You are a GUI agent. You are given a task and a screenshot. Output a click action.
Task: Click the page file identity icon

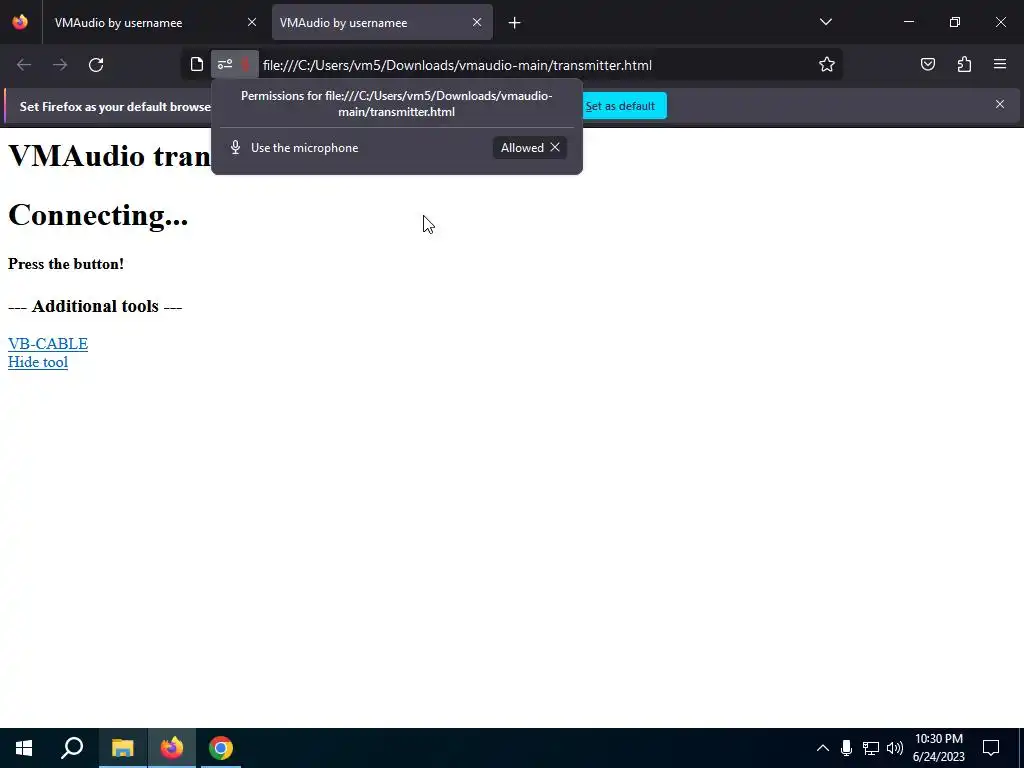pos(197,65)
